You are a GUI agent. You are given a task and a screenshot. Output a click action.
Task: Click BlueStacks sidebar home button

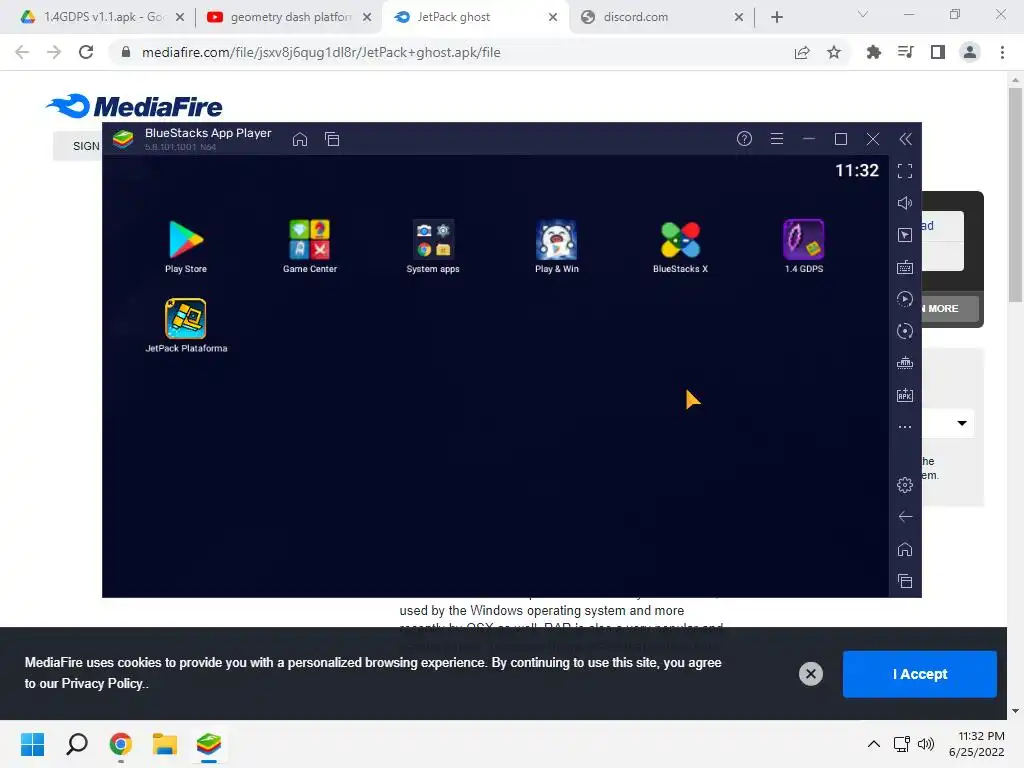coord(904,549)
